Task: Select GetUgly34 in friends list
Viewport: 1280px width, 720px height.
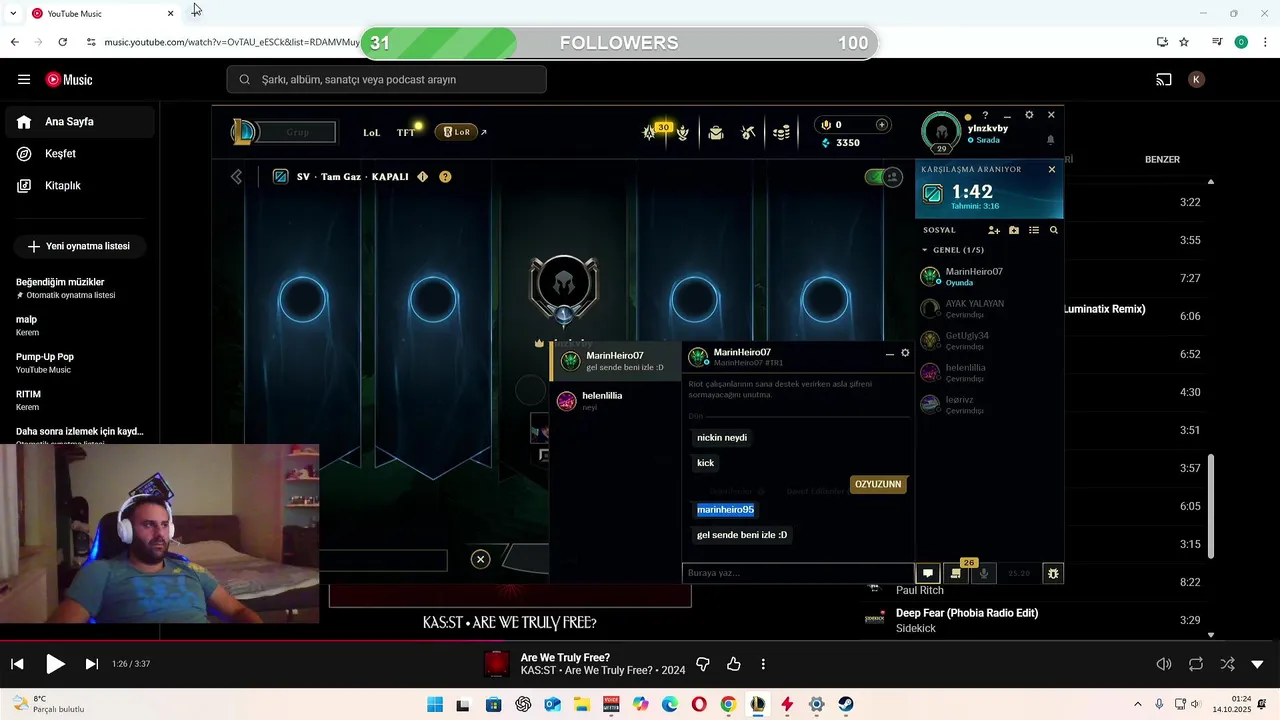Action: (x=989, y=341)
